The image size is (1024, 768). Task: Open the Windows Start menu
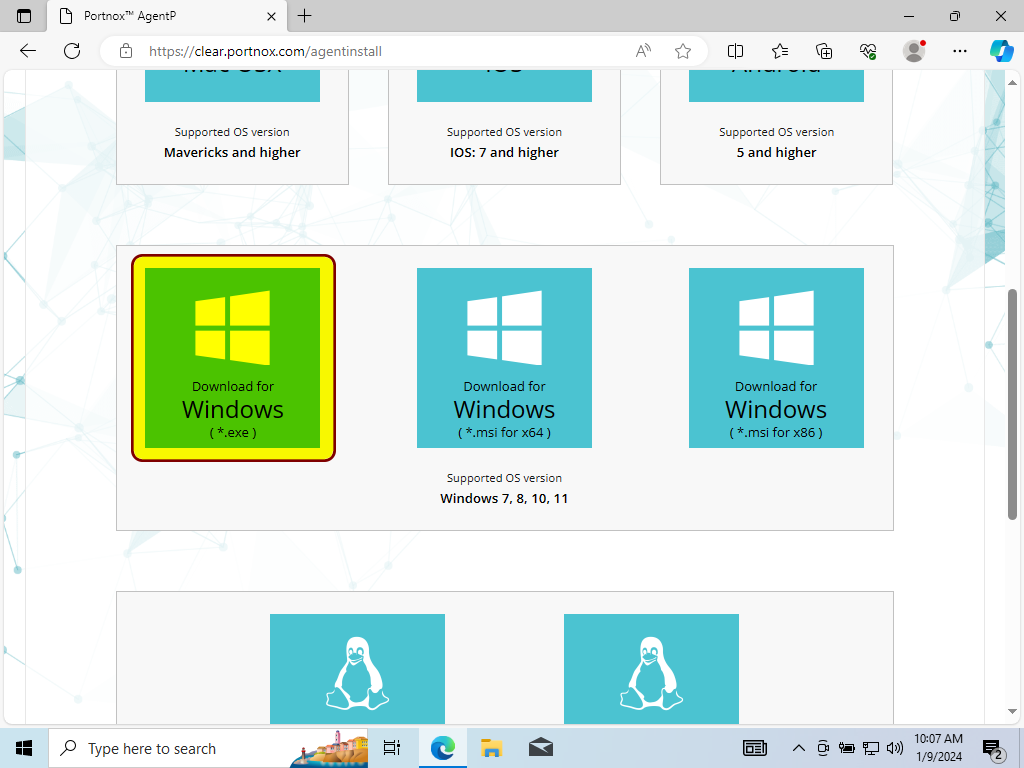(x=24, y=748)
